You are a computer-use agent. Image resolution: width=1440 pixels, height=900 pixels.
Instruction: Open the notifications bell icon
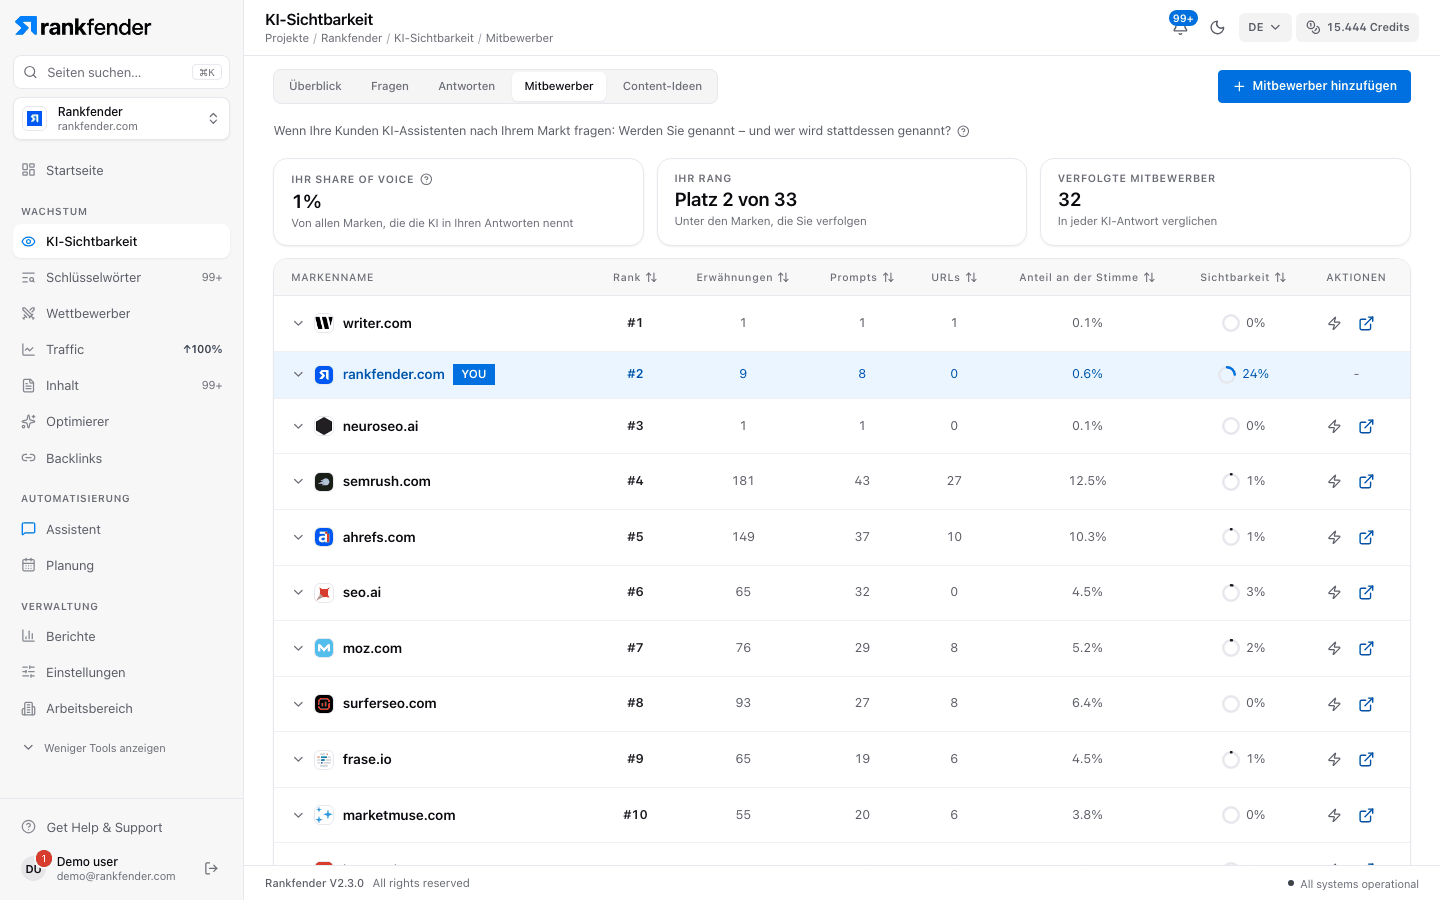tap(1180, 27)
